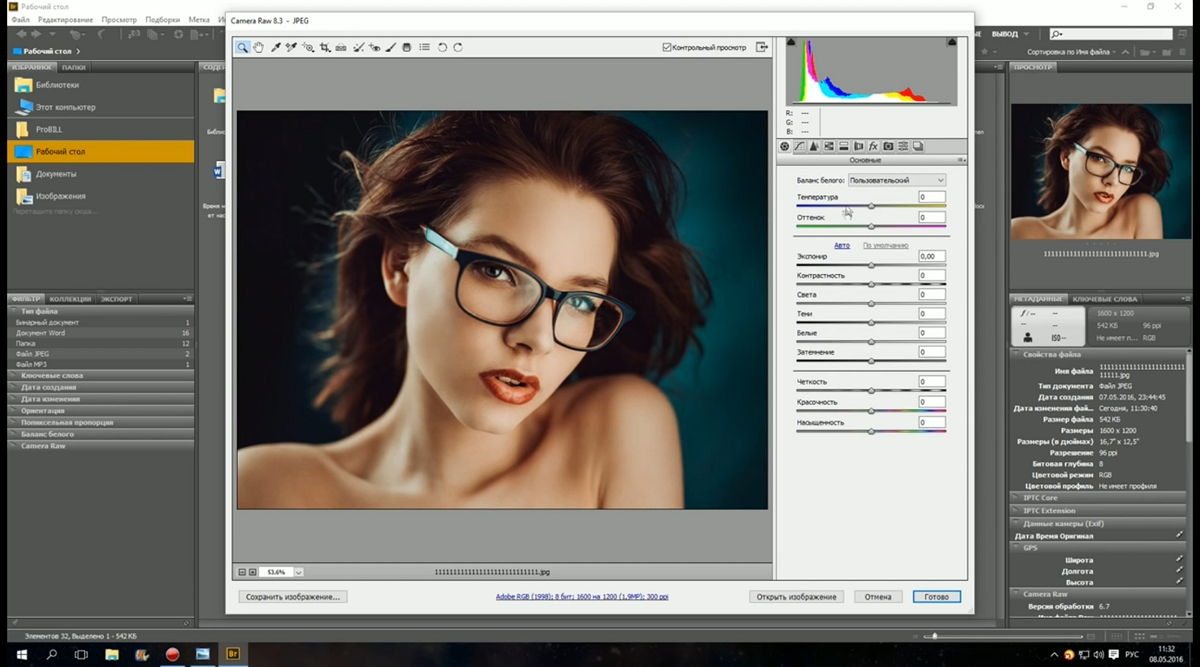
Task: Open the Подборки menu
Action: (163, 20)
